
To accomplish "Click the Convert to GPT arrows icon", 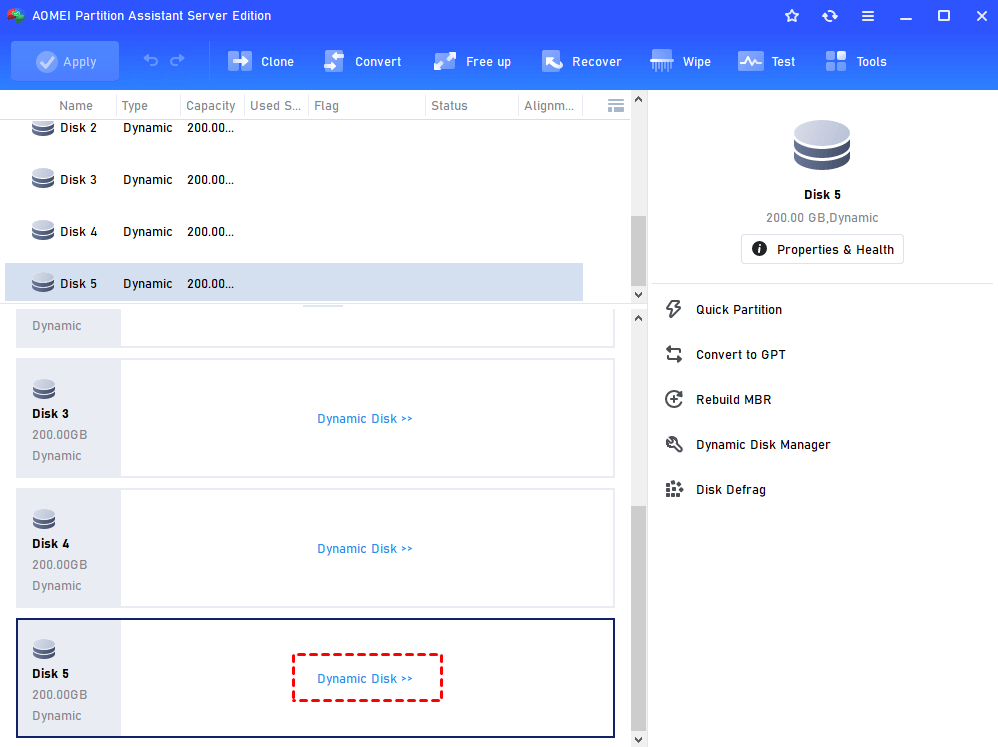I will 673,354.
